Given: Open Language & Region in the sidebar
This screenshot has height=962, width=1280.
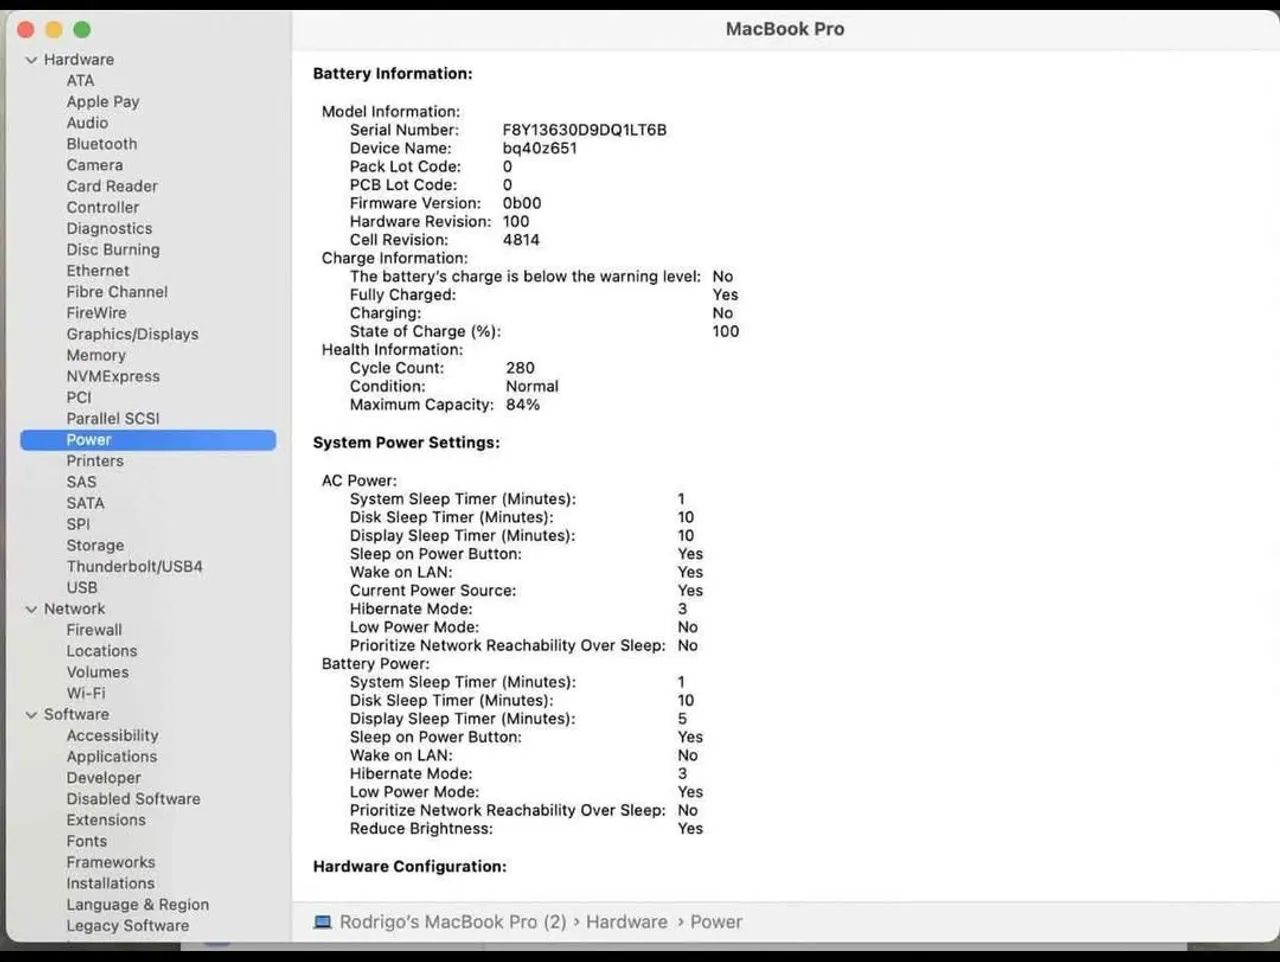Looking at the screenshot, I should [x=138, y=905].
